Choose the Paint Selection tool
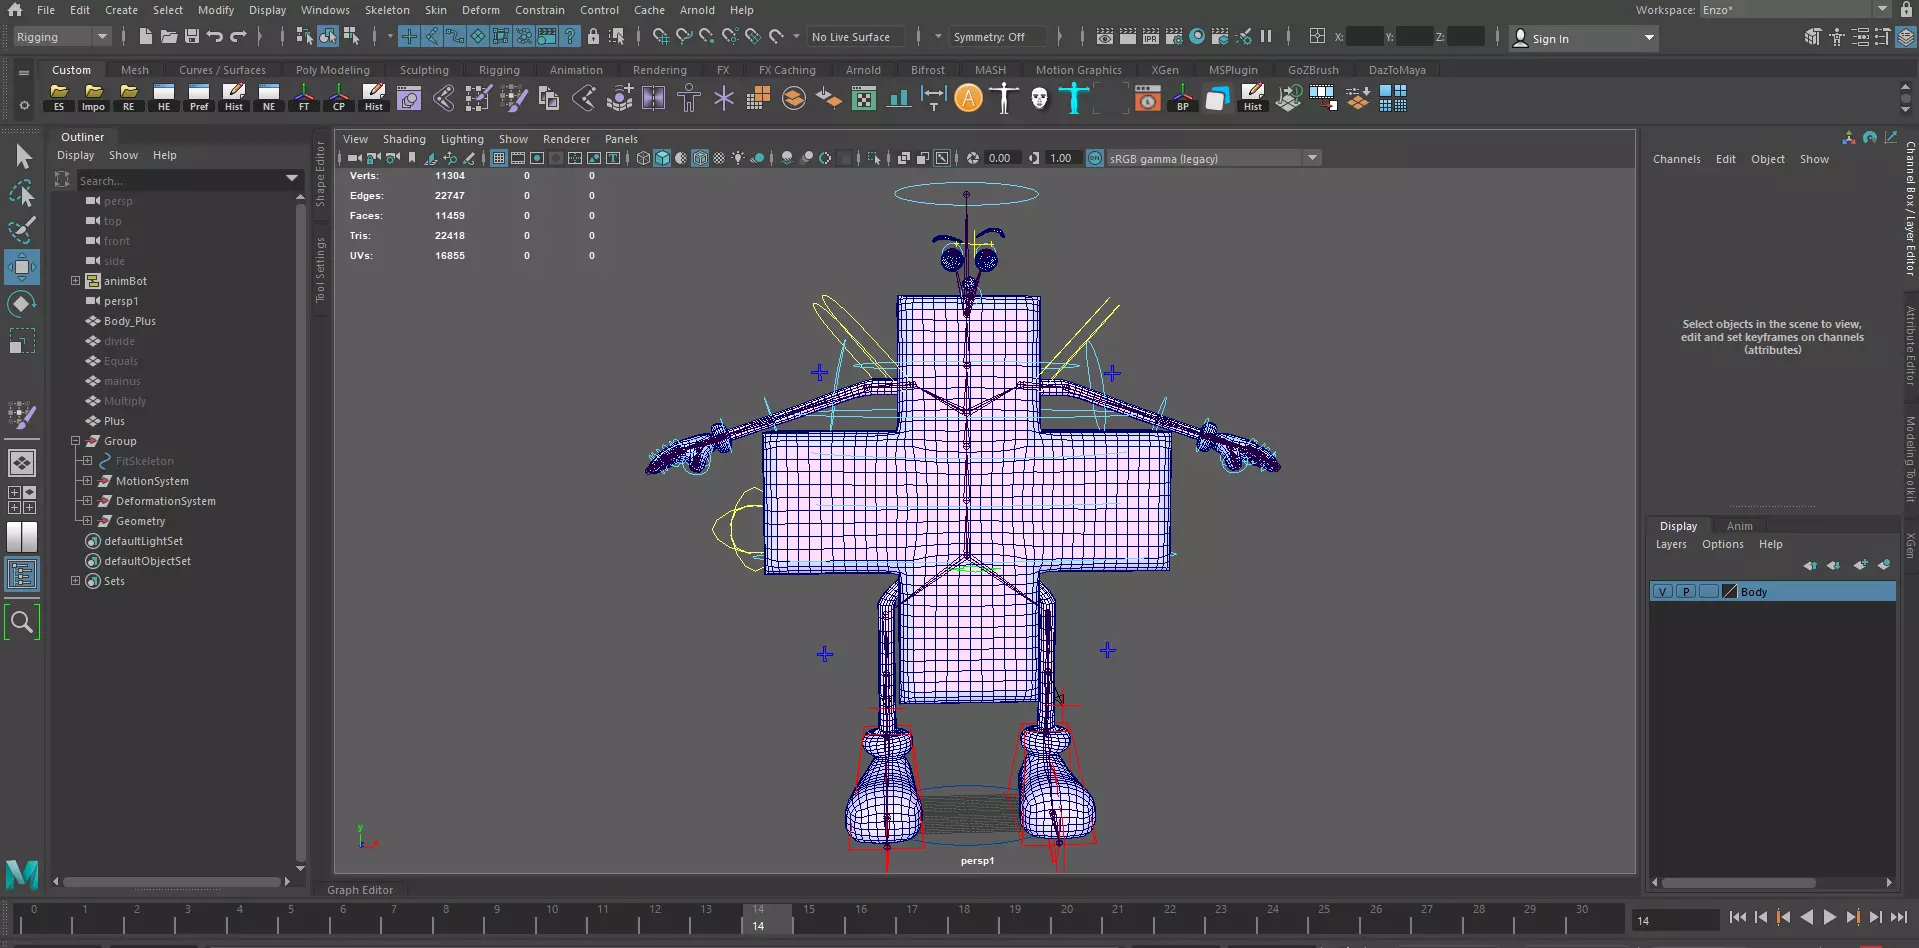 click(22, 230)
